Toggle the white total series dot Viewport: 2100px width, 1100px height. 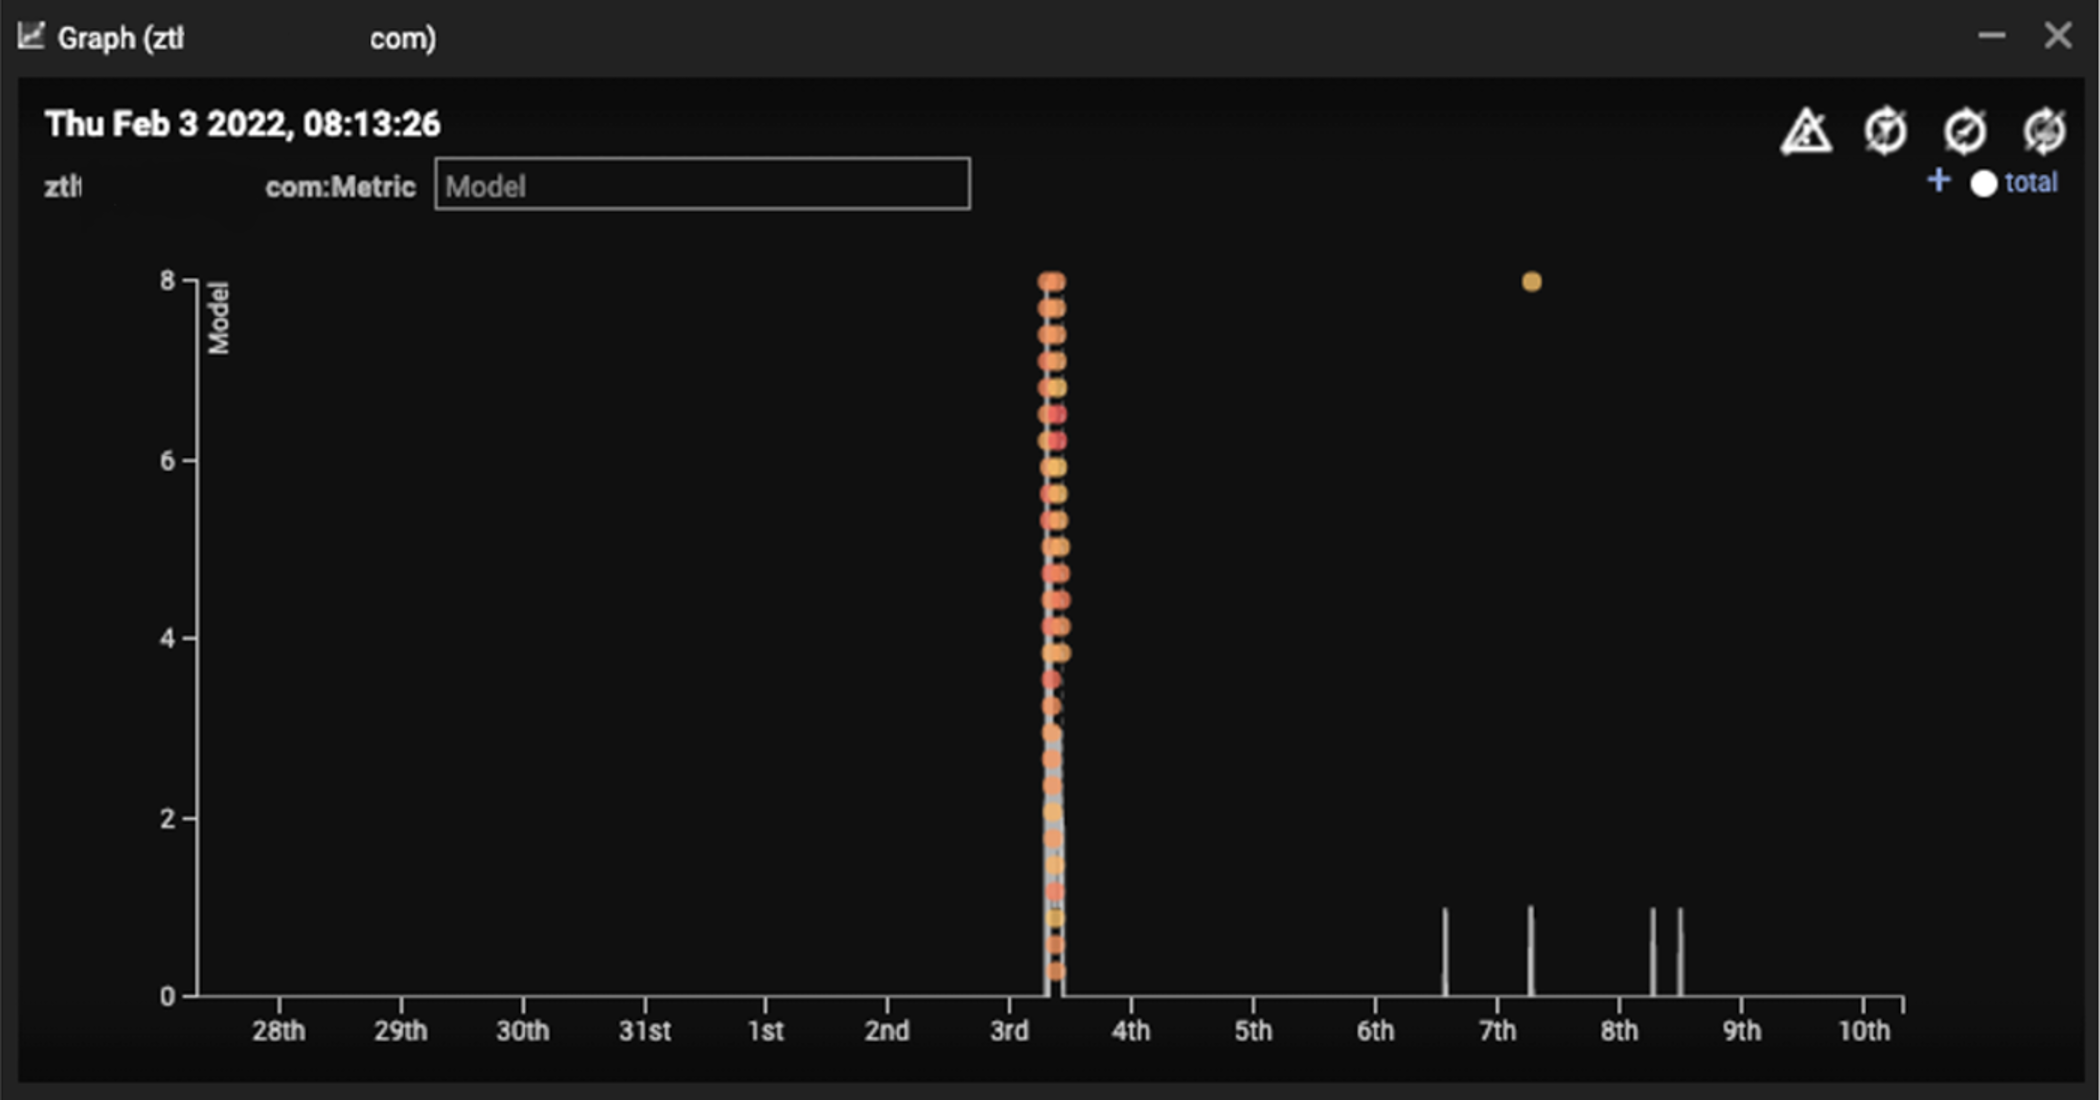pyautogui.click(x=1983, y=184)
